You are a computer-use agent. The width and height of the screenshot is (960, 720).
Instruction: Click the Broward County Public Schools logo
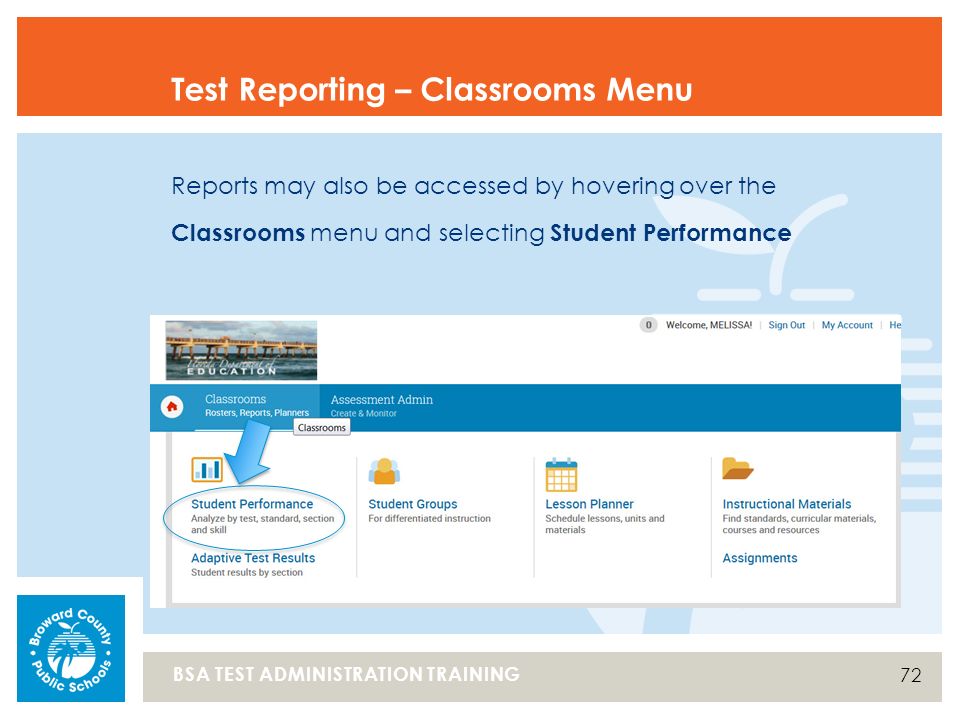(x=71, y=648)
